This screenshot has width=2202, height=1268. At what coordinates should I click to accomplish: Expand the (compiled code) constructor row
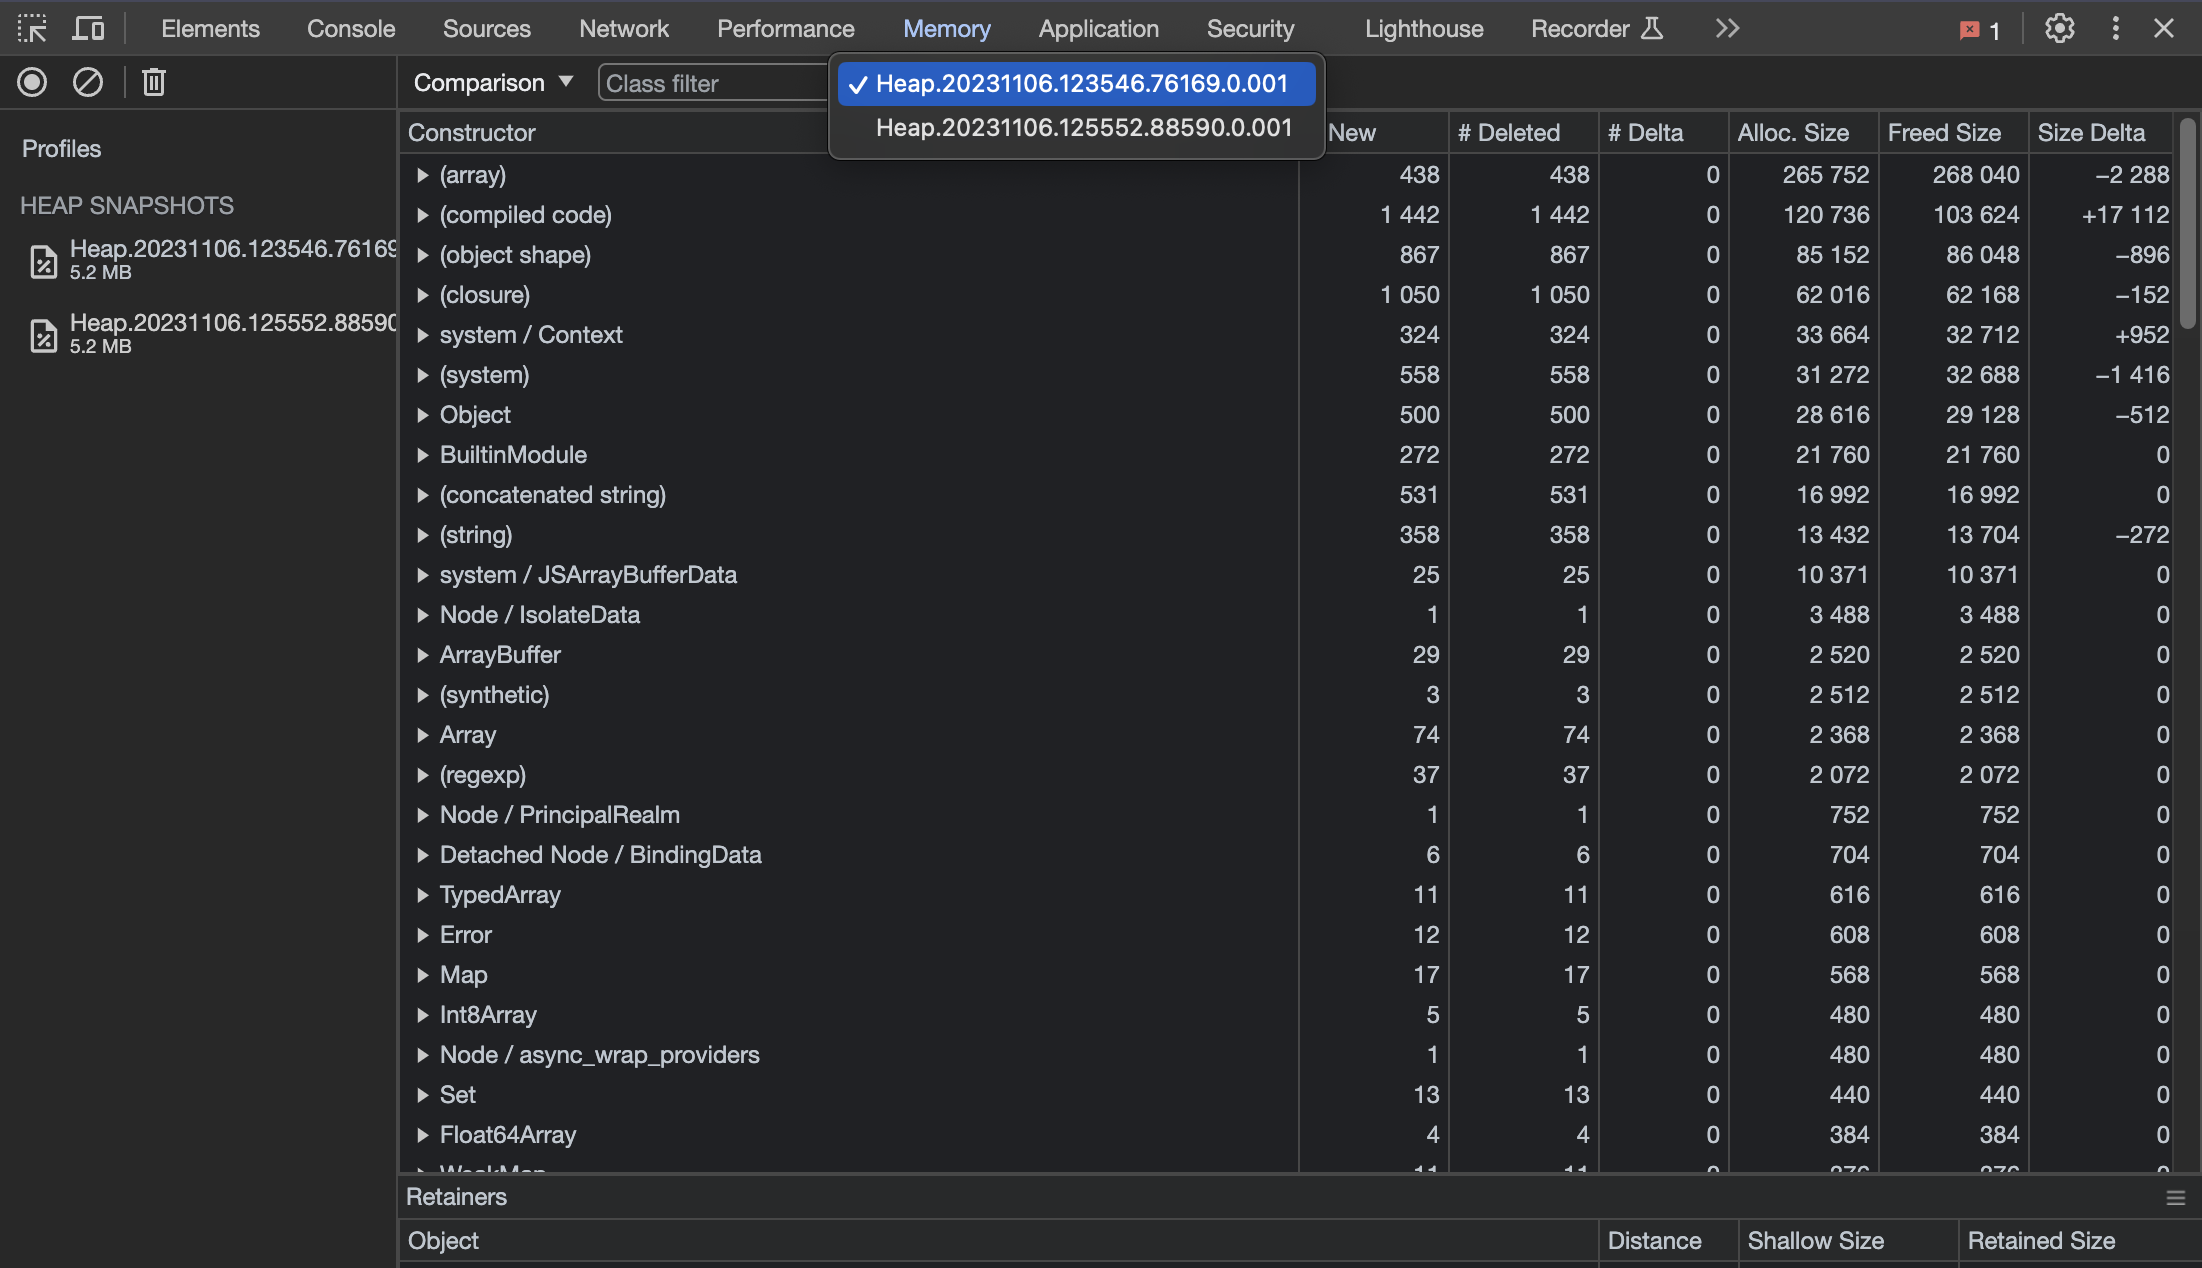(x=423, y=214)
